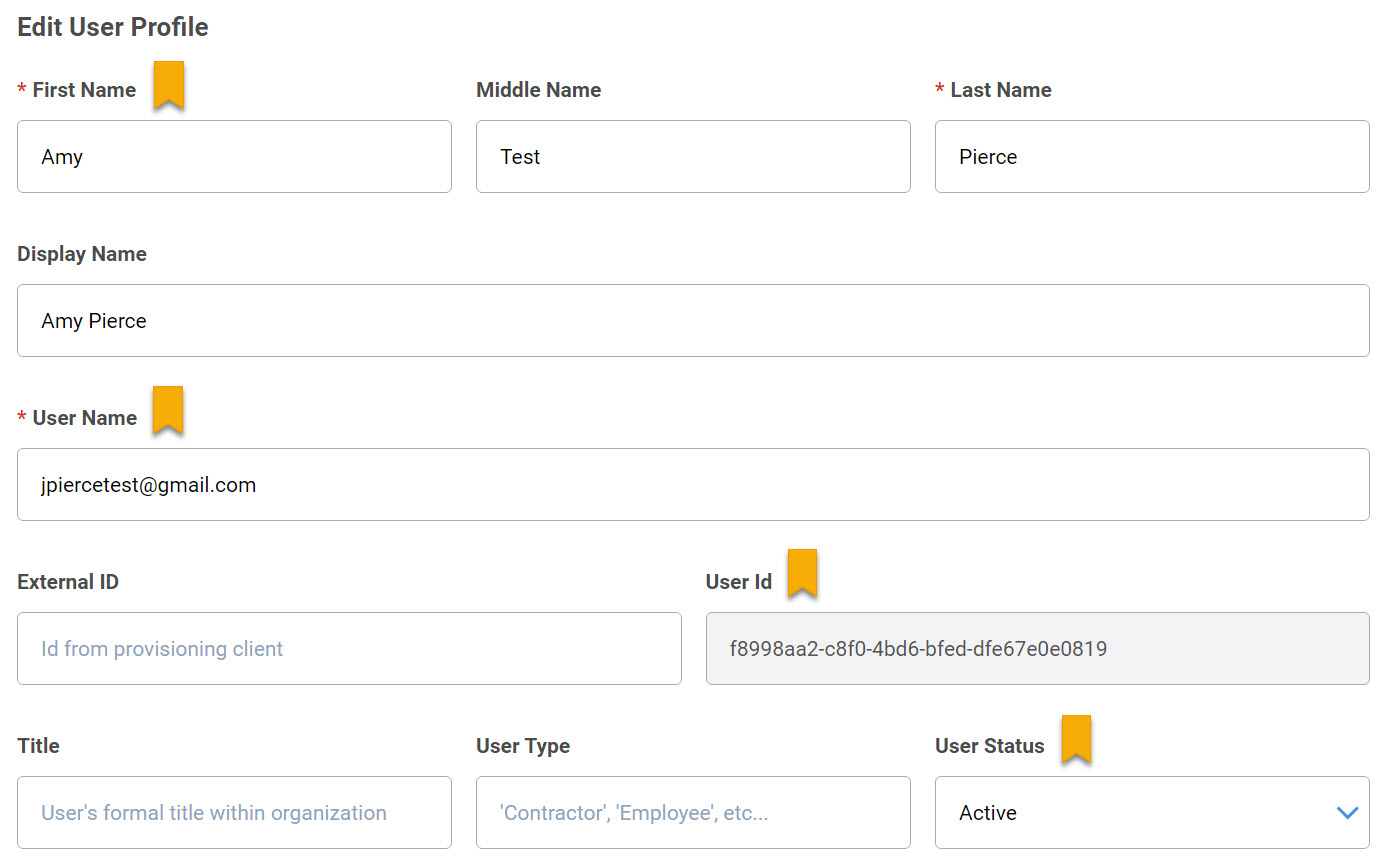Focus the Last Name field containing Pierce
Screen dimensions: 1385x863
[x=1152, y=156]
